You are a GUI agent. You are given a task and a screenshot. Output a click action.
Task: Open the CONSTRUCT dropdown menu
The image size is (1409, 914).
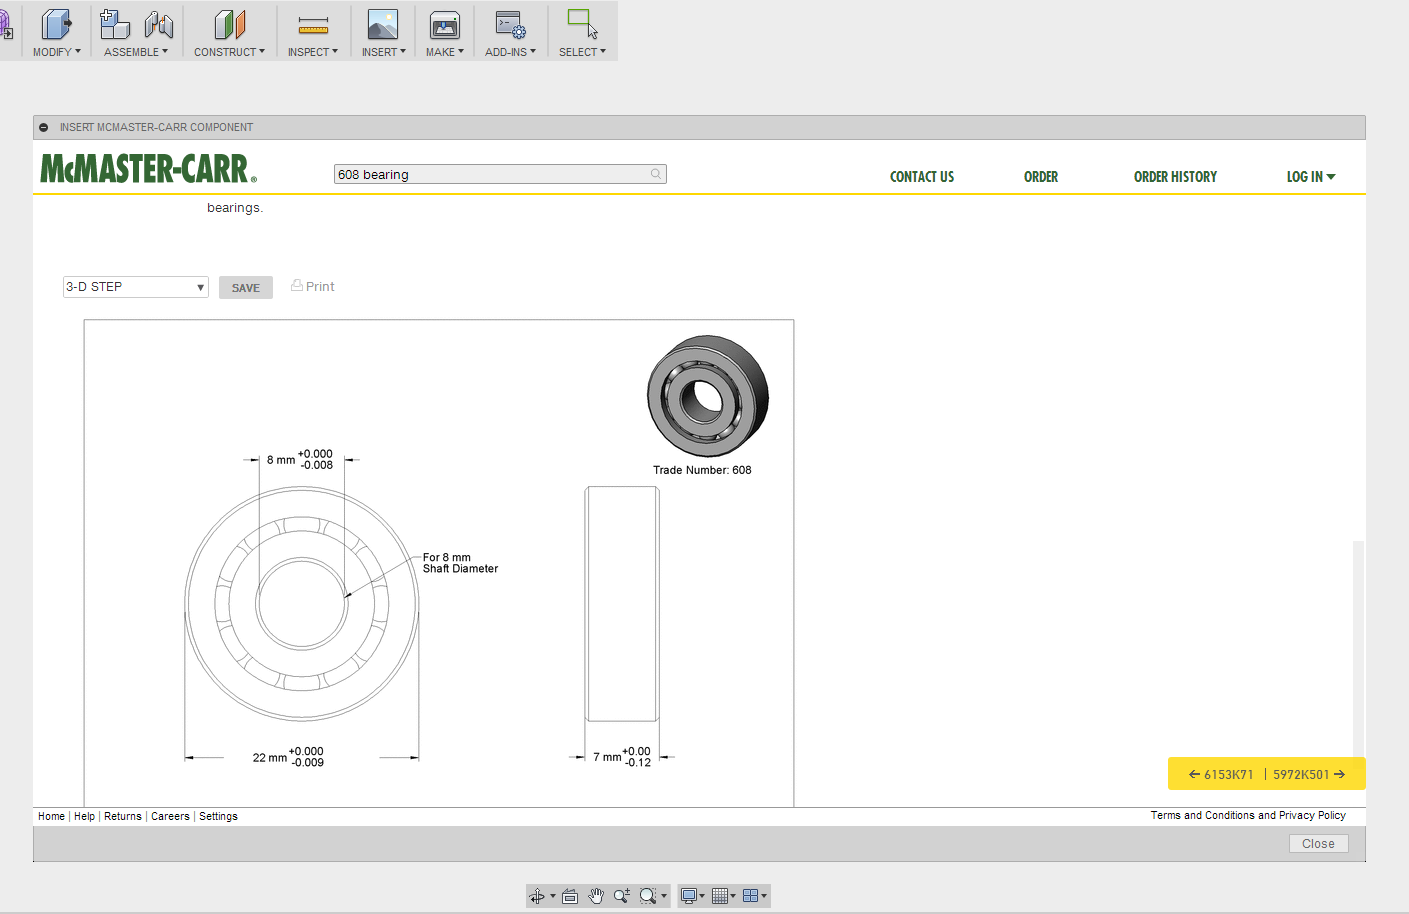[x=230, y=52]
